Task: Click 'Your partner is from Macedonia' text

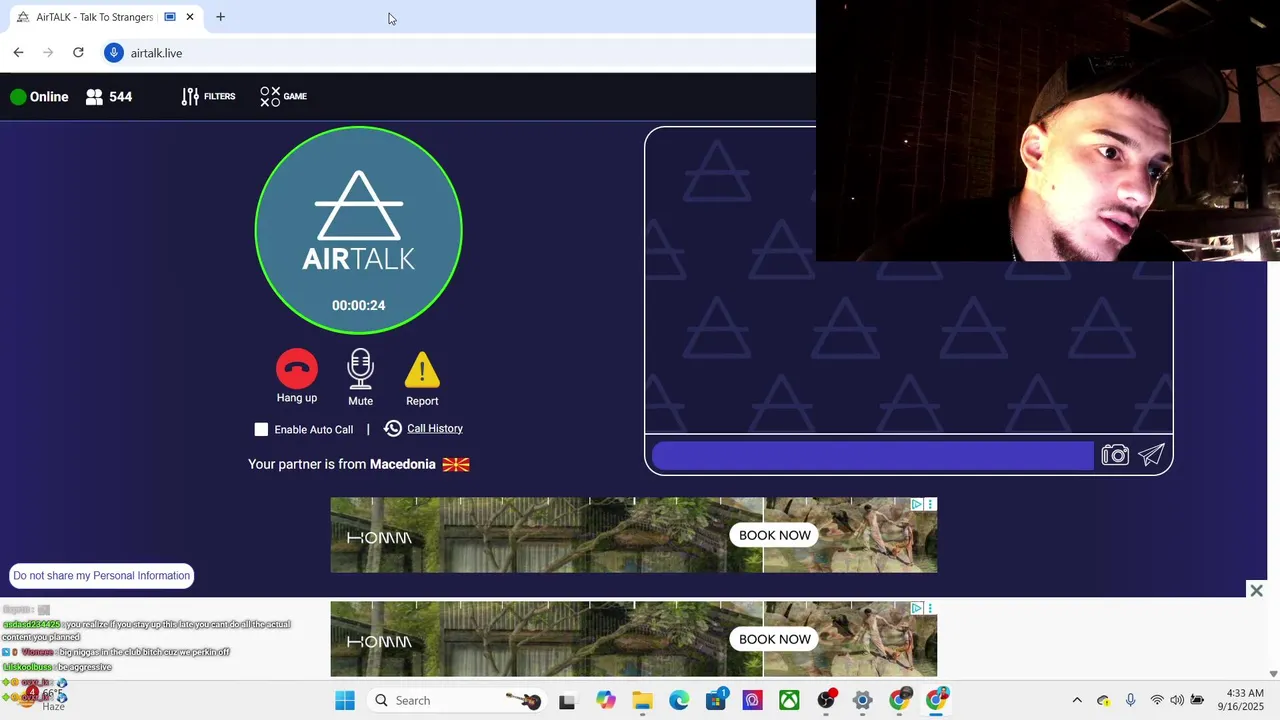Action: pyautogui.click(x=342, y=464)
